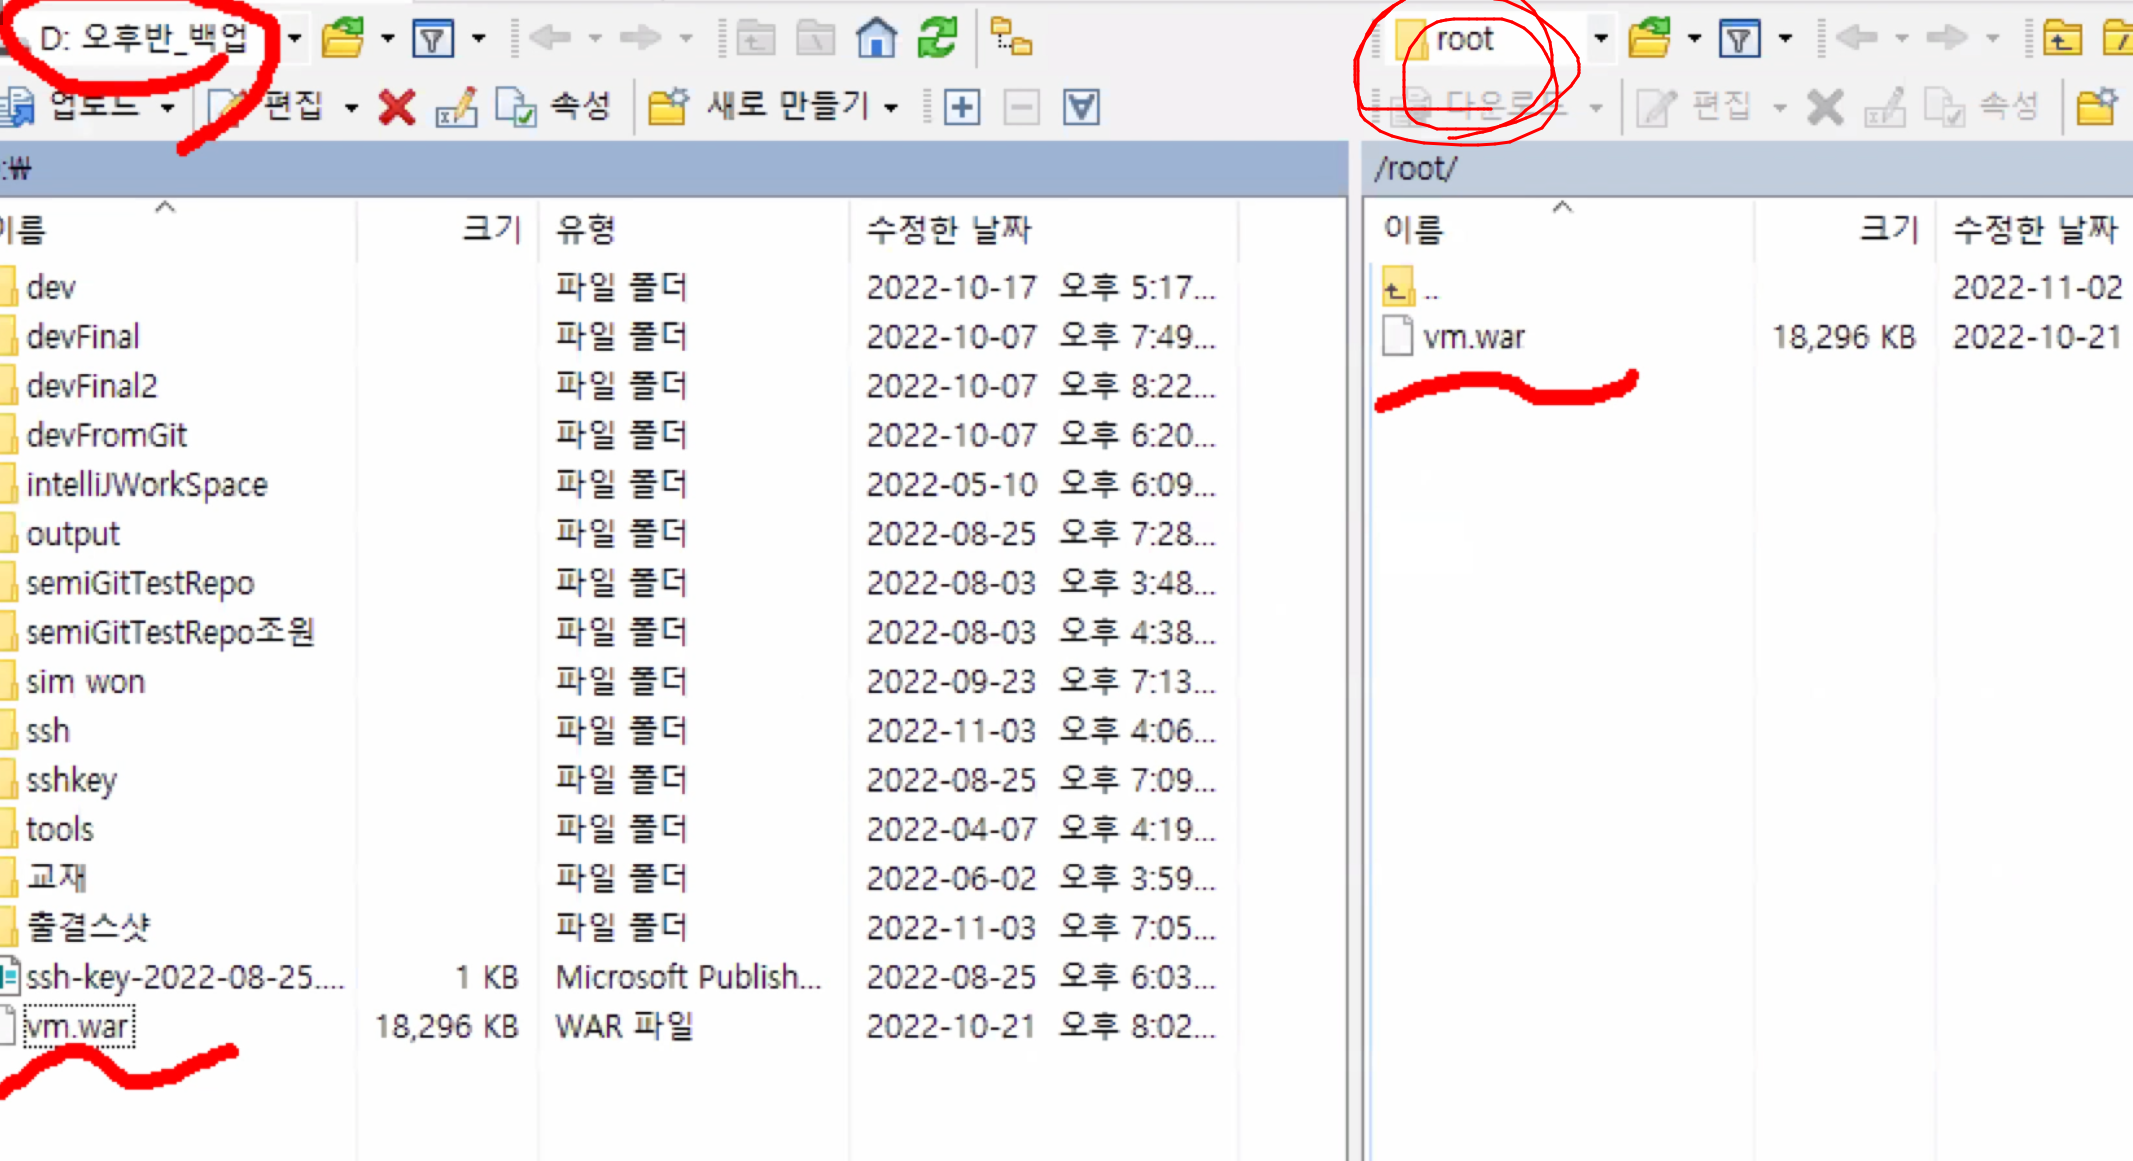Select the local vm.war file

(78, 1027)
